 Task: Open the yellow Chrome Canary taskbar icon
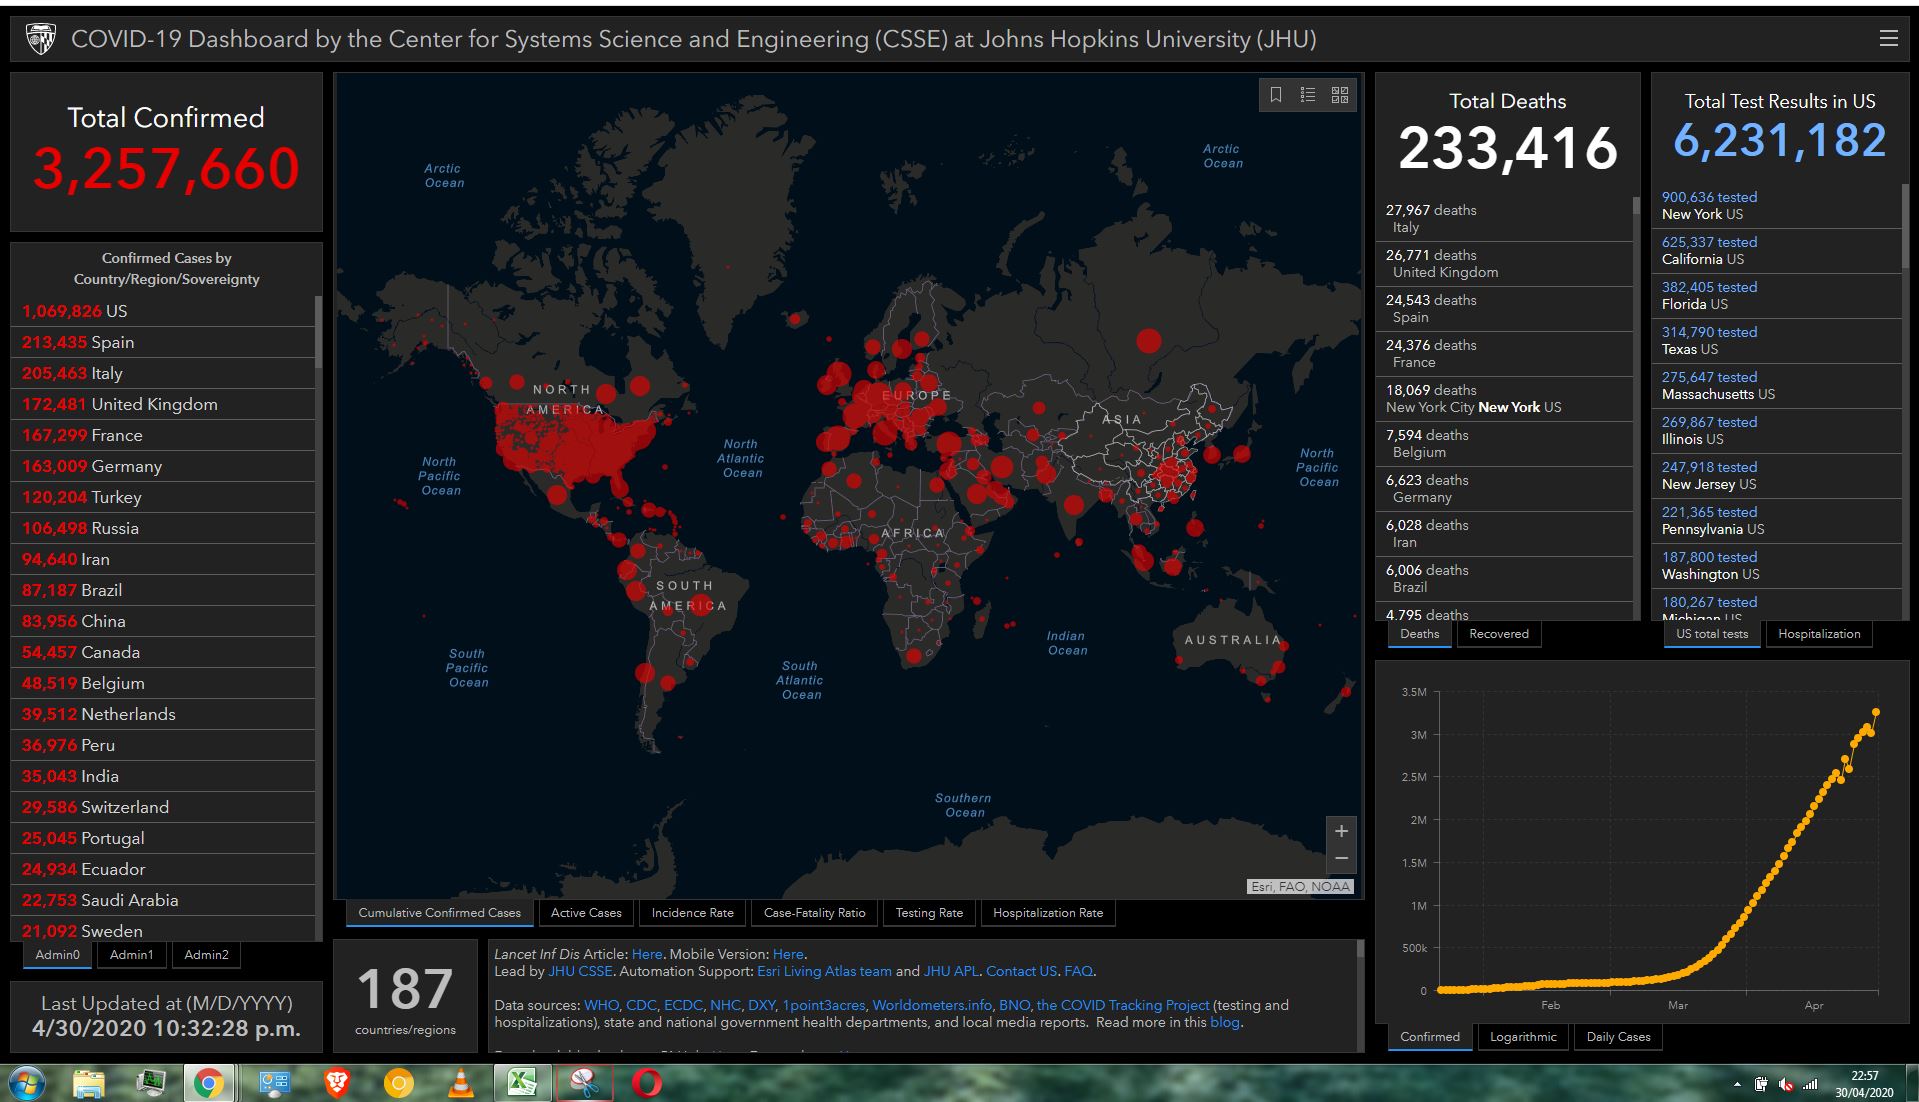point(398,1083)
